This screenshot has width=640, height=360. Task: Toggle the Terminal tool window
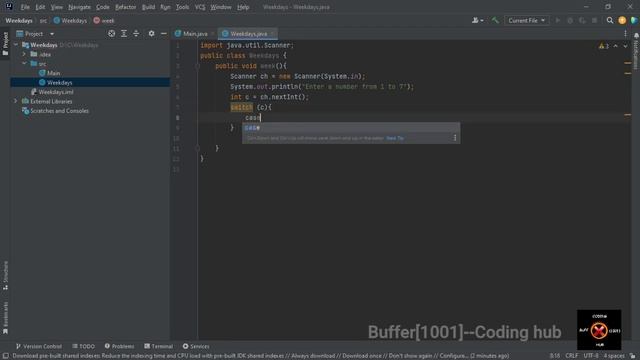pyautogui.click(x=158, y=346)
